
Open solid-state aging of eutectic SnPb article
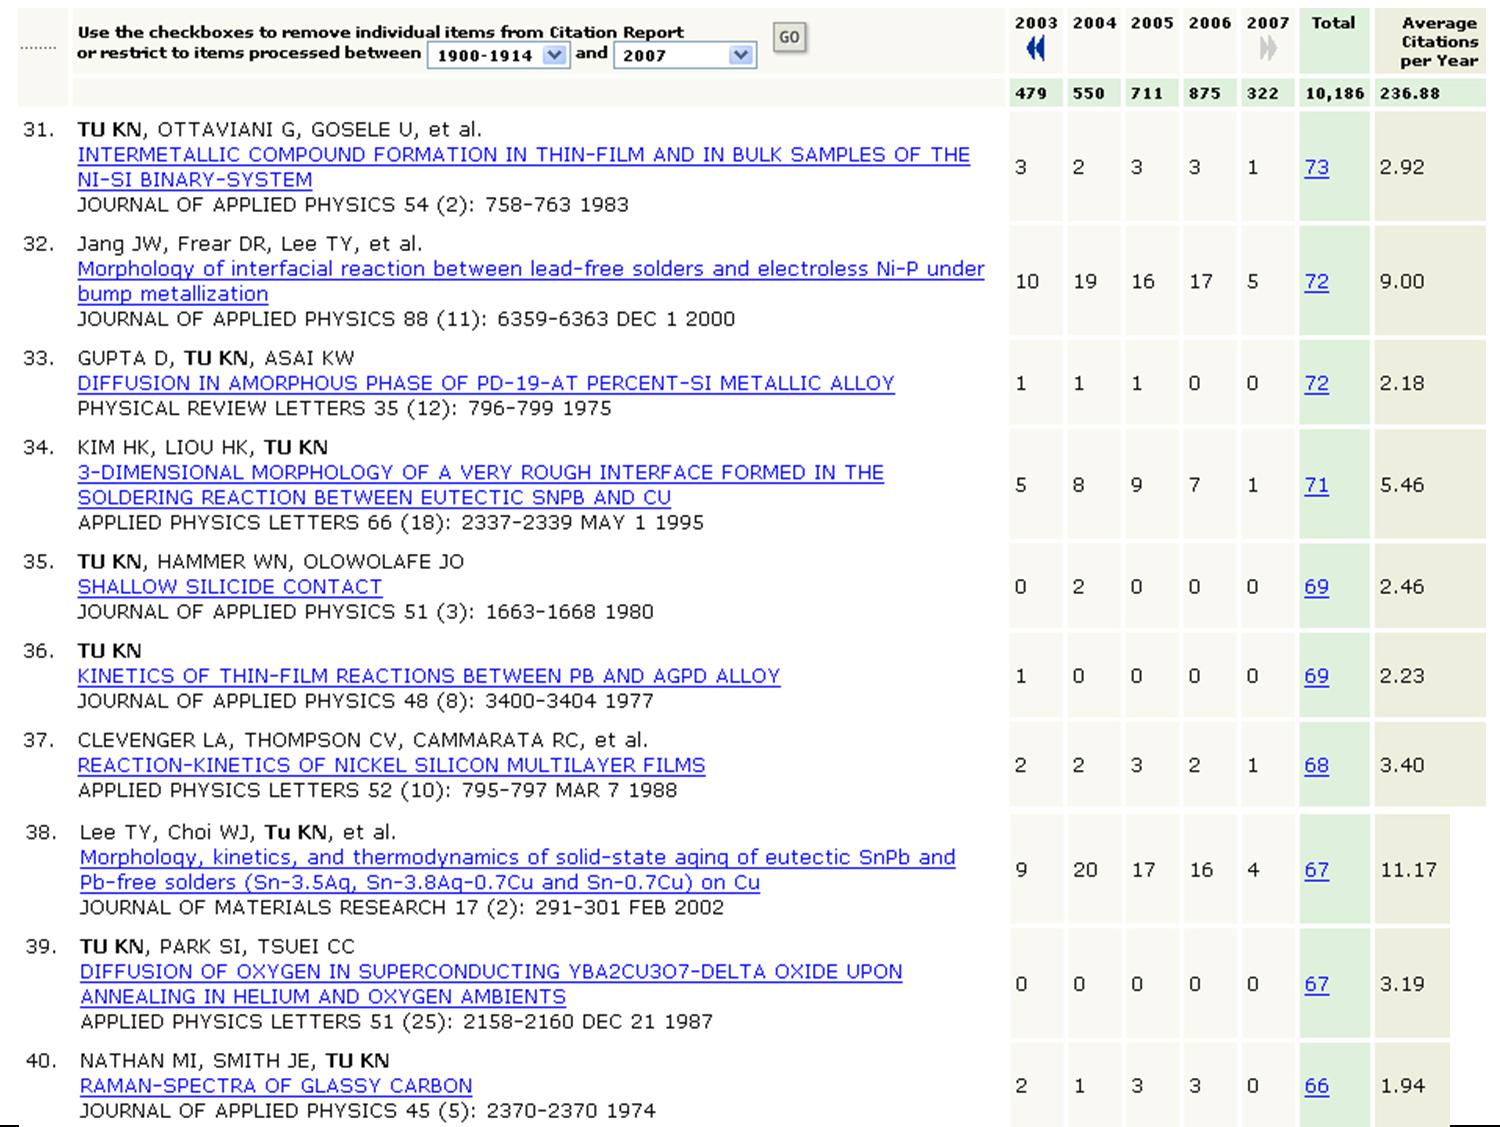click(517, 870)
